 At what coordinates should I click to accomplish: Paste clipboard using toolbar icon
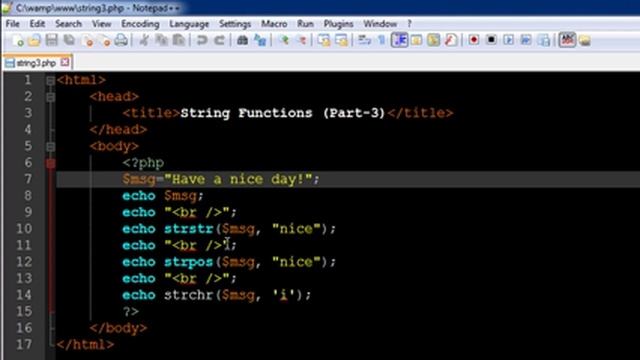[179, 40]
